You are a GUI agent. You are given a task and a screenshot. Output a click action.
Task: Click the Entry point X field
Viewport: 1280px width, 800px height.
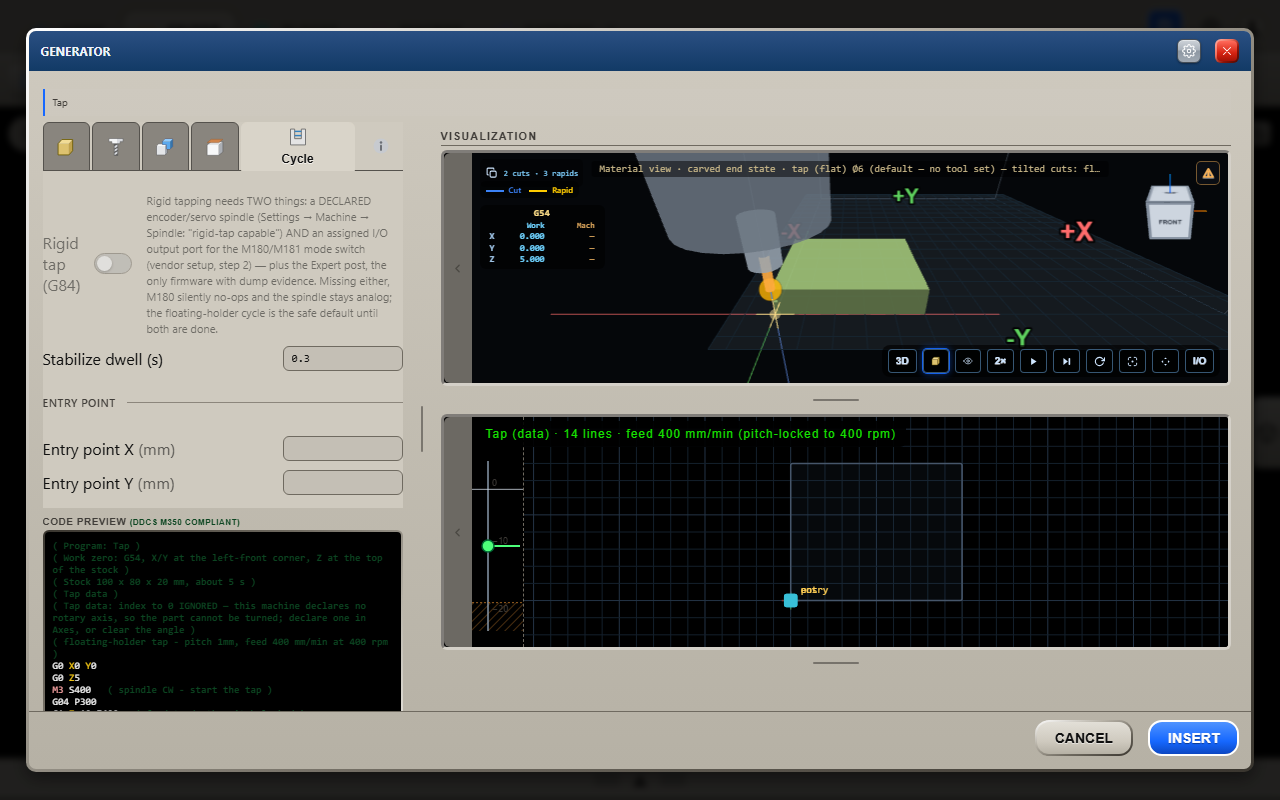[343, 448]
